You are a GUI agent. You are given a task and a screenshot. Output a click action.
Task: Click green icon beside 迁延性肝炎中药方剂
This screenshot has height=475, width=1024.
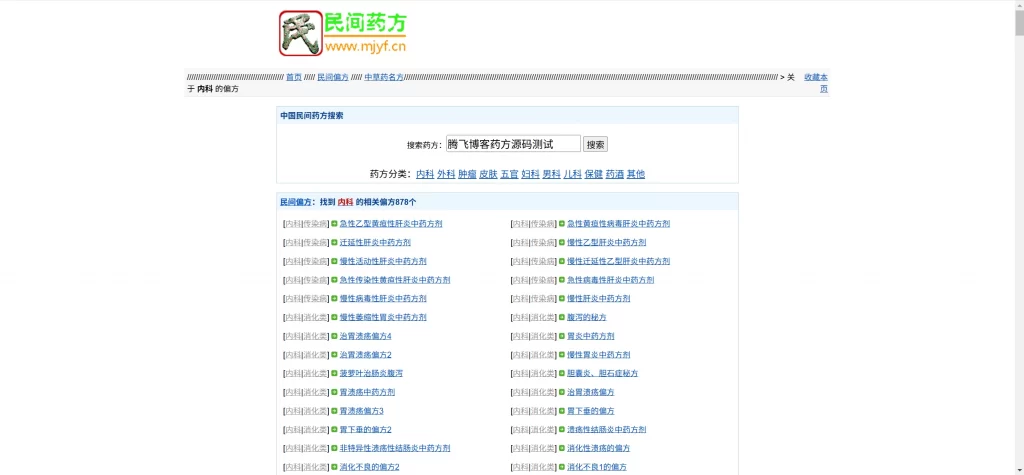(x=335, y=243)
